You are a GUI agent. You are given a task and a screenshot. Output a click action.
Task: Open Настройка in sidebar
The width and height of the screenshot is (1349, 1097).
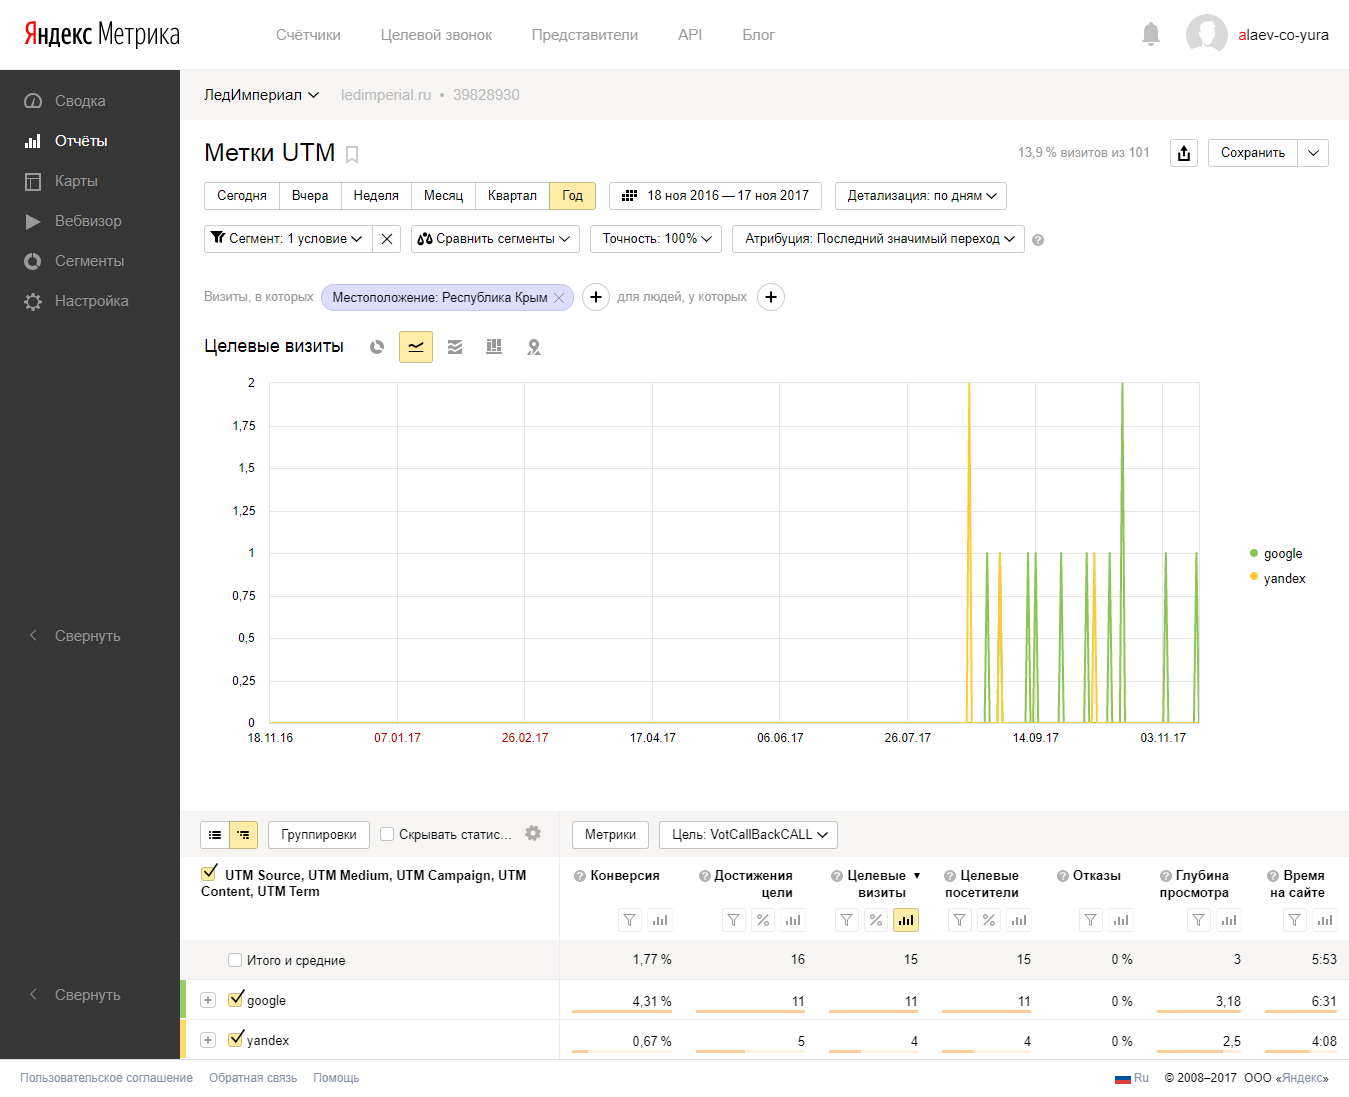(90, 301)
